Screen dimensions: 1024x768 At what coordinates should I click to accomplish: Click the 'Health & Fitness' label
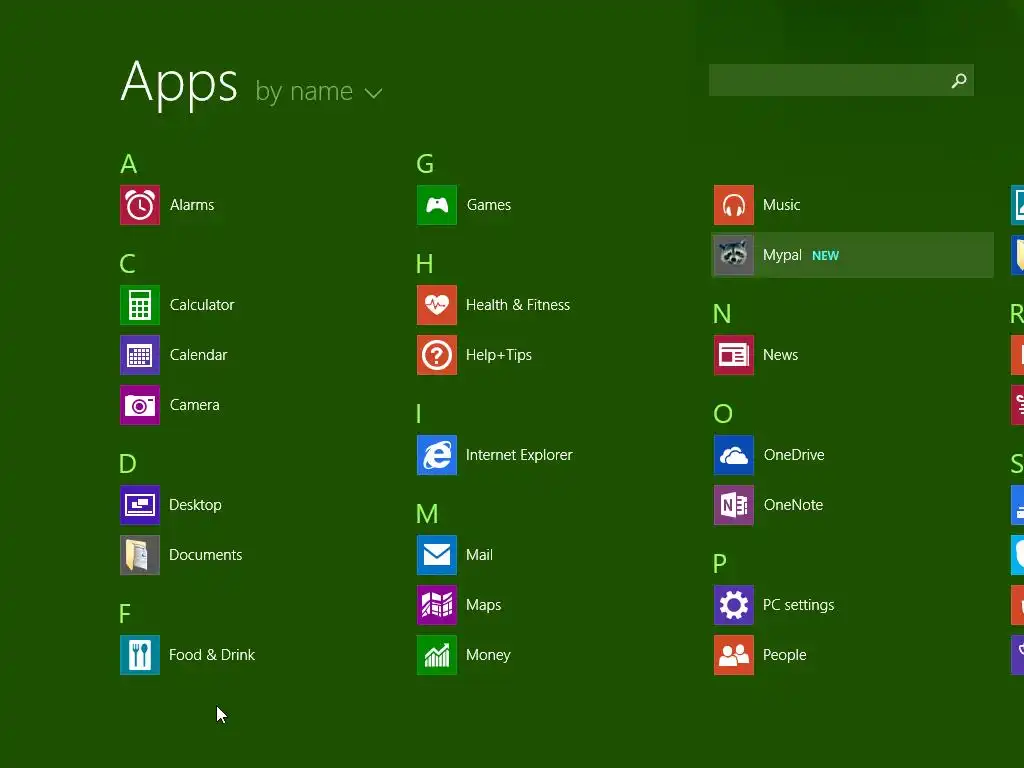pos(518,305)
